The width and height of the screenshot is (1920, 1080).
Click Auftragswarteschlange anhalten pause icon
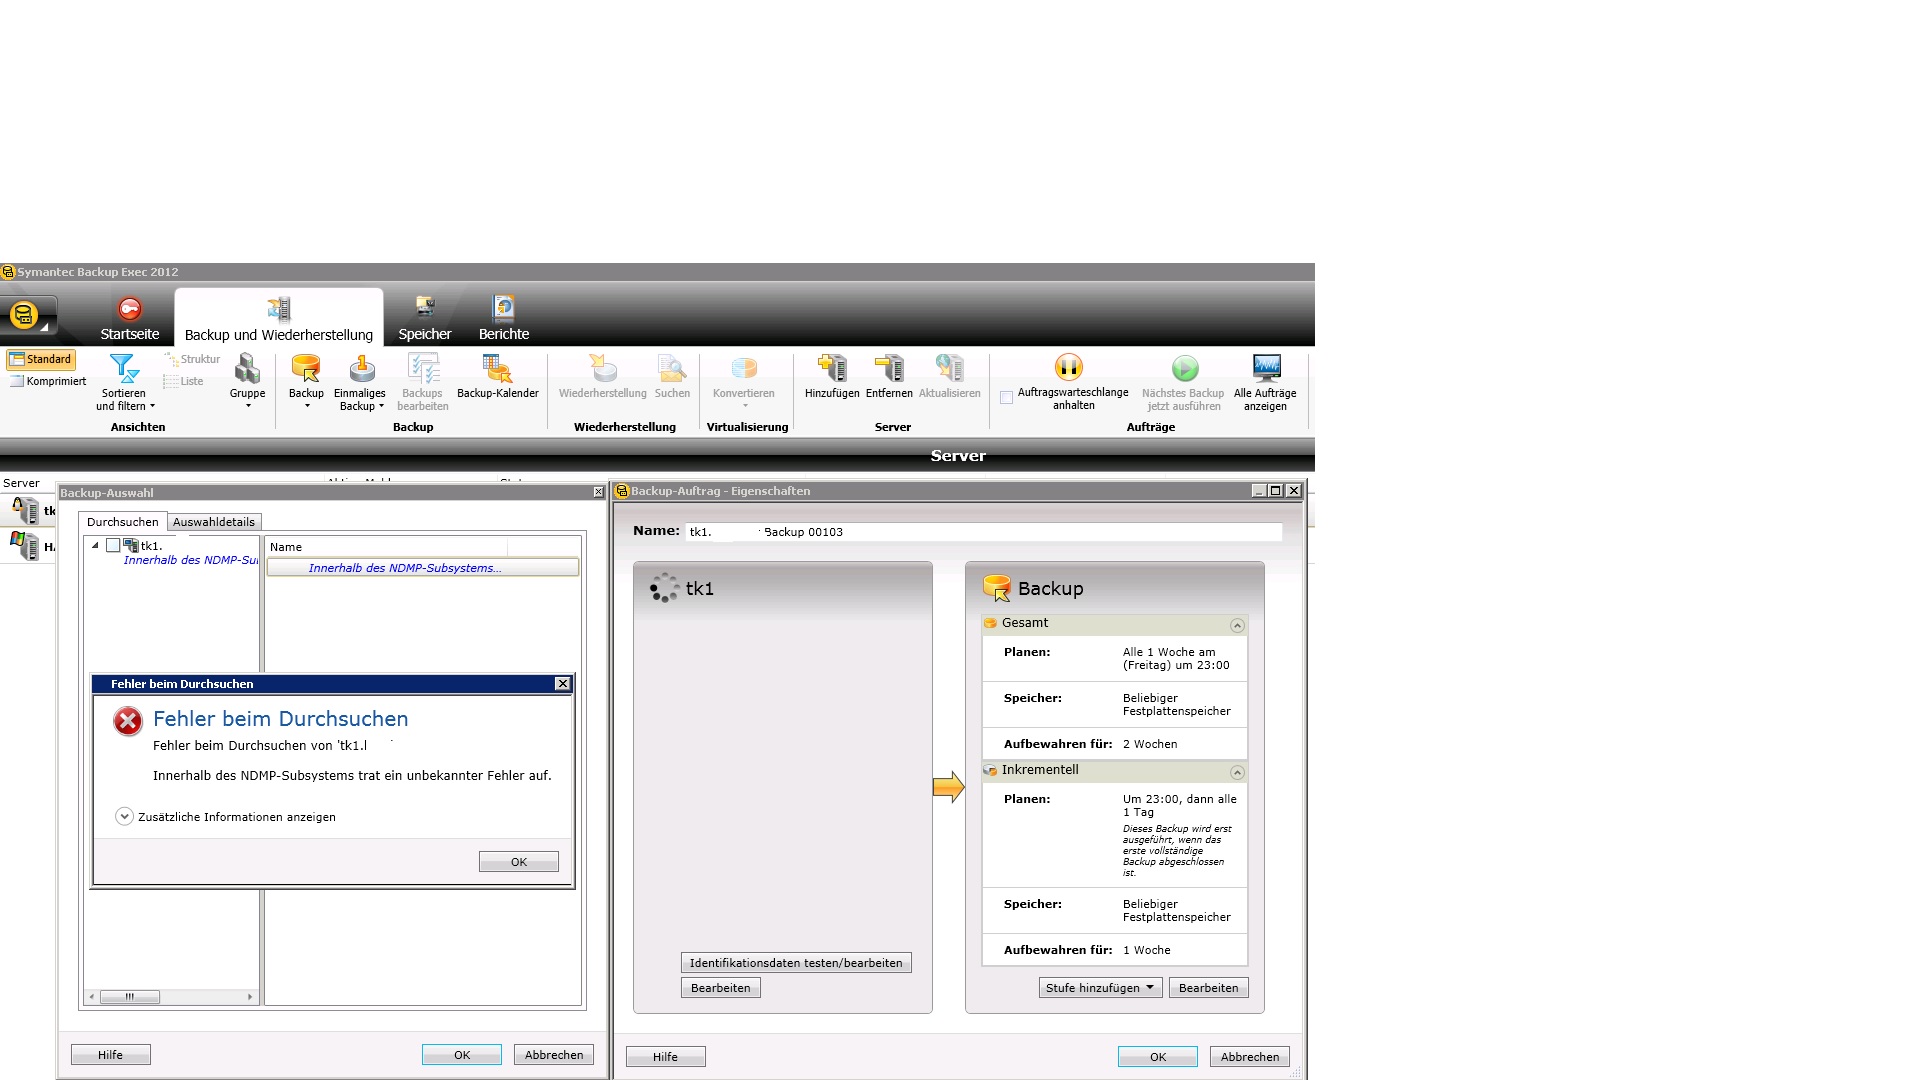[1068, 368]
